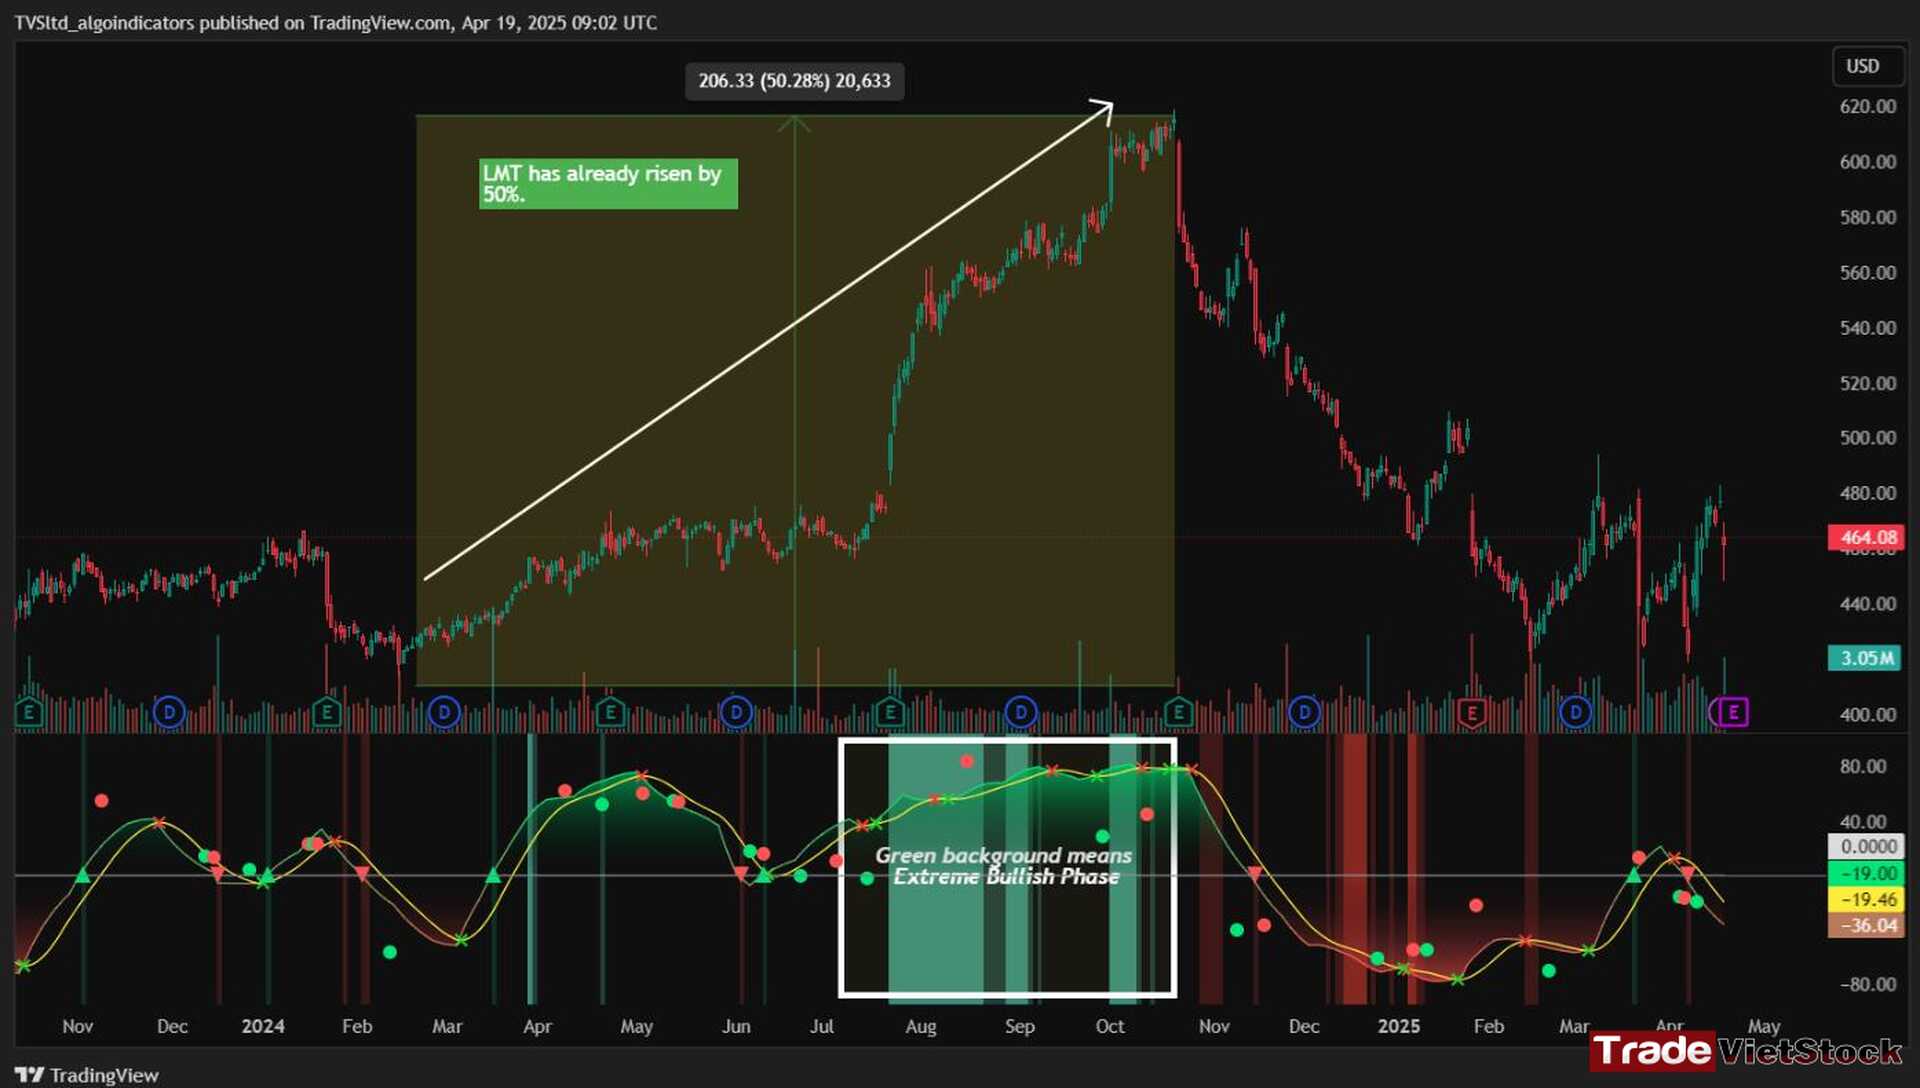The height and width of the screenshot is (1088, 1920).
Task: Open the dividend D marker in early December 2024
Action: pyautogui.click(x=1304, y=713)
